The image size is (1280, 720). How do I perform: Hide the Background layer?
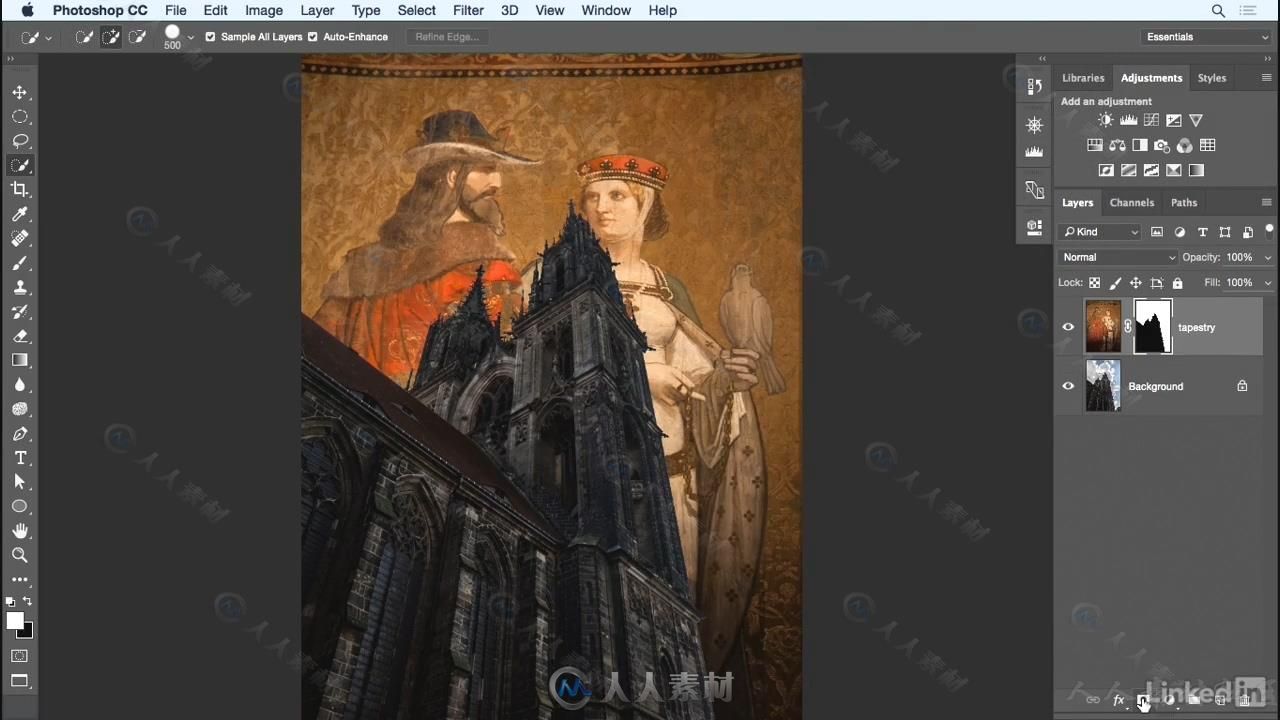(1068, 386)
